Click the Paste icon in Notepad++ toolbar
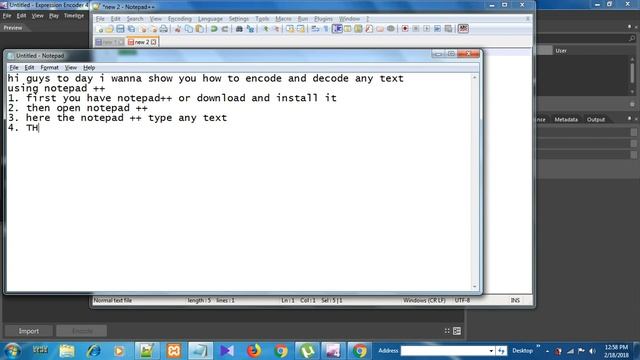This screenshot has width=640, height=360. point(200,29)
